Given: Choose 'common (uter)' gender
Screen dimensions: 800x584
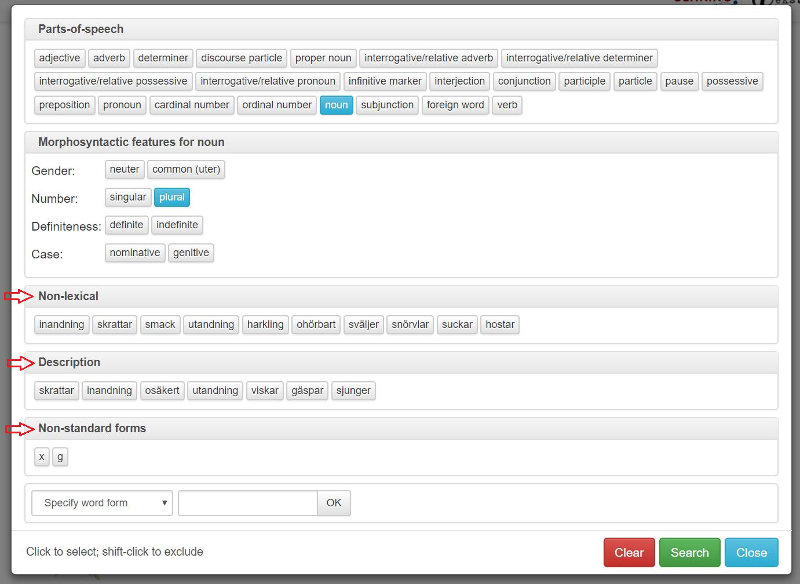Looking at the screenshot, I should (x=186, y=170).
